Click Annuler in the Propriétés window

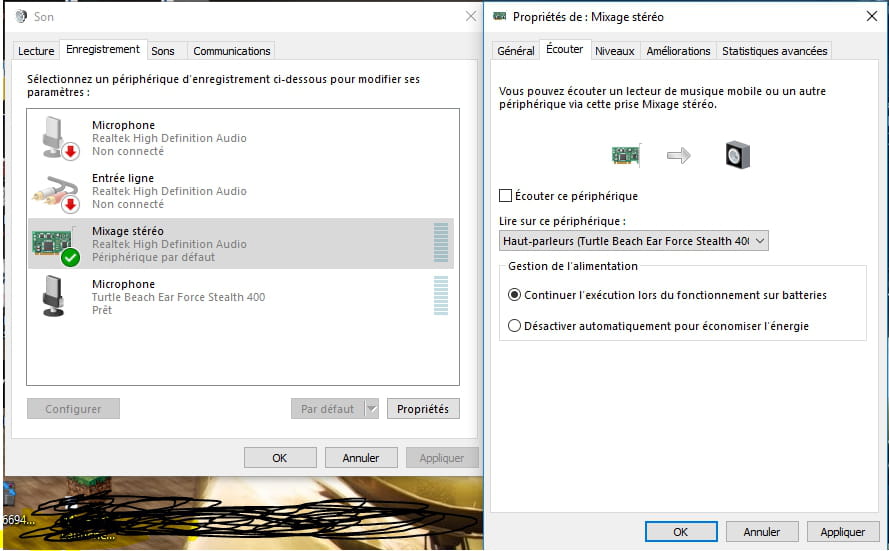point(762,532)
